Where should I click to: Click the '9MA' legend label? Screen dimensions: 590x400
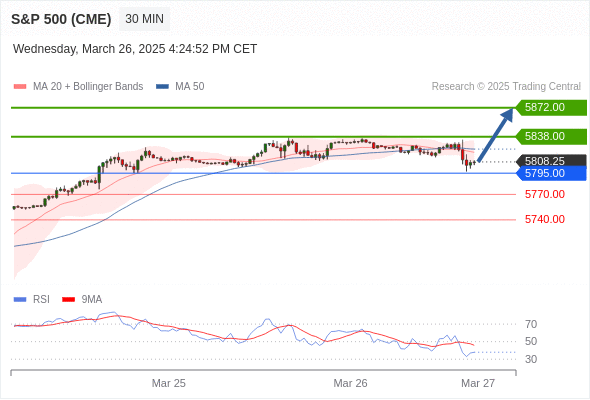[x=92, y=300]
